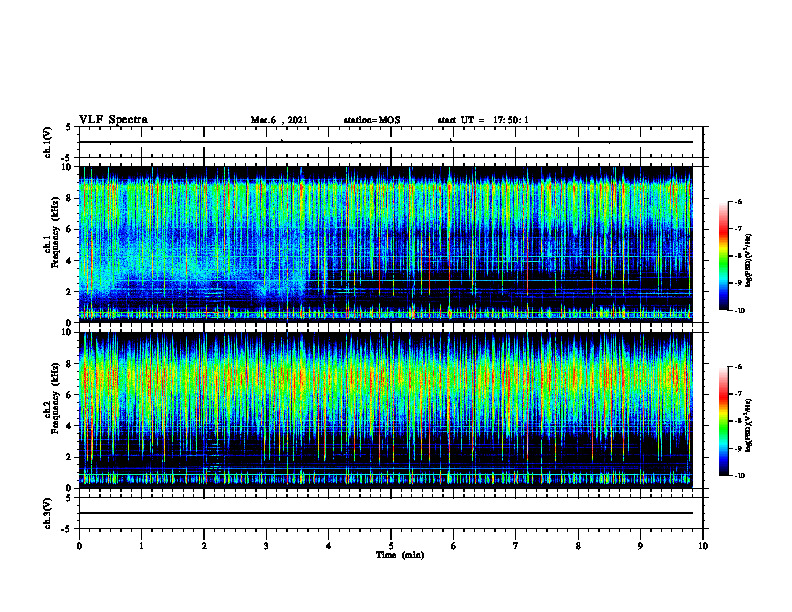Click time-axis tick label "5"
This screenshot has width=792, height=612.
click(x=391, y=546)
